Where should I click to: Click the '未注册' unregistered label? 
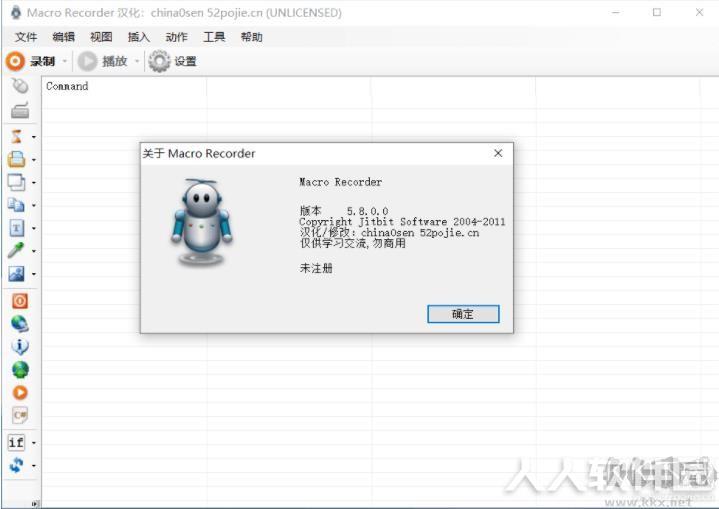point(316,268)
